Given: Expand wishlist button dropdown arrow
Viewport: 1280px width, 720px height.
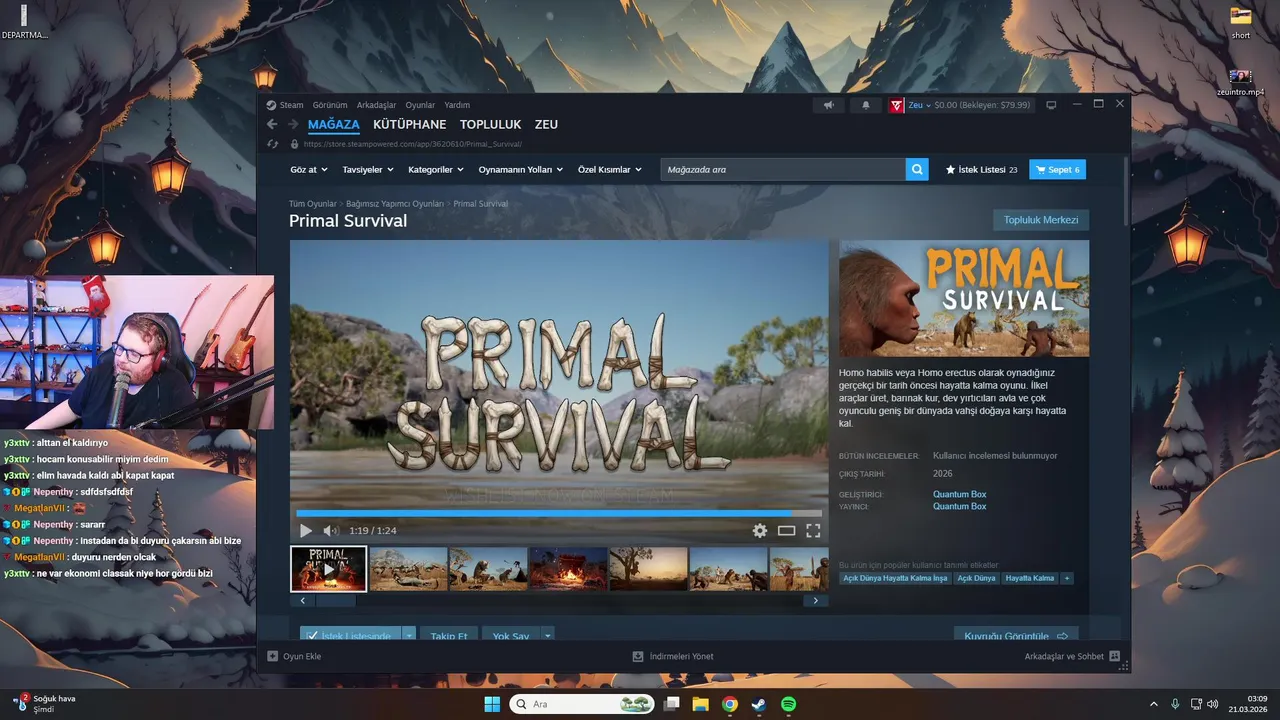Looking at the screenshot, I should tap(409, 636).
